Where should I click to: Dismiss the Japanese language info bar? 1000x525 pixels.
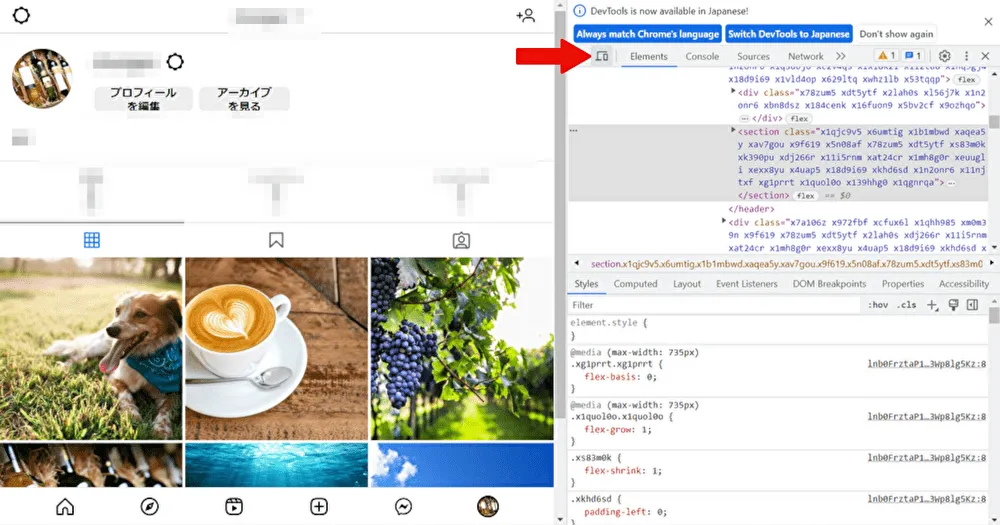pyautogui.click(x=988, y=22)
